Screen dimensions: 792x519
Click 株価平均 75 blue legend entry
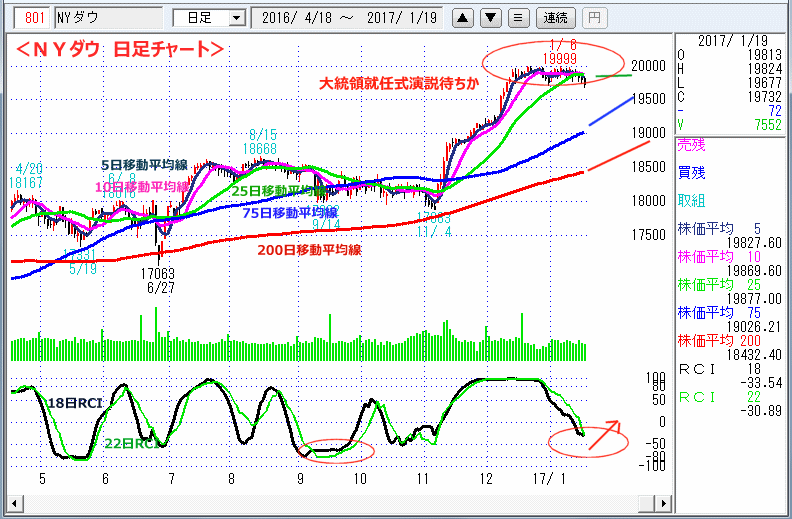tap(731, 312)
